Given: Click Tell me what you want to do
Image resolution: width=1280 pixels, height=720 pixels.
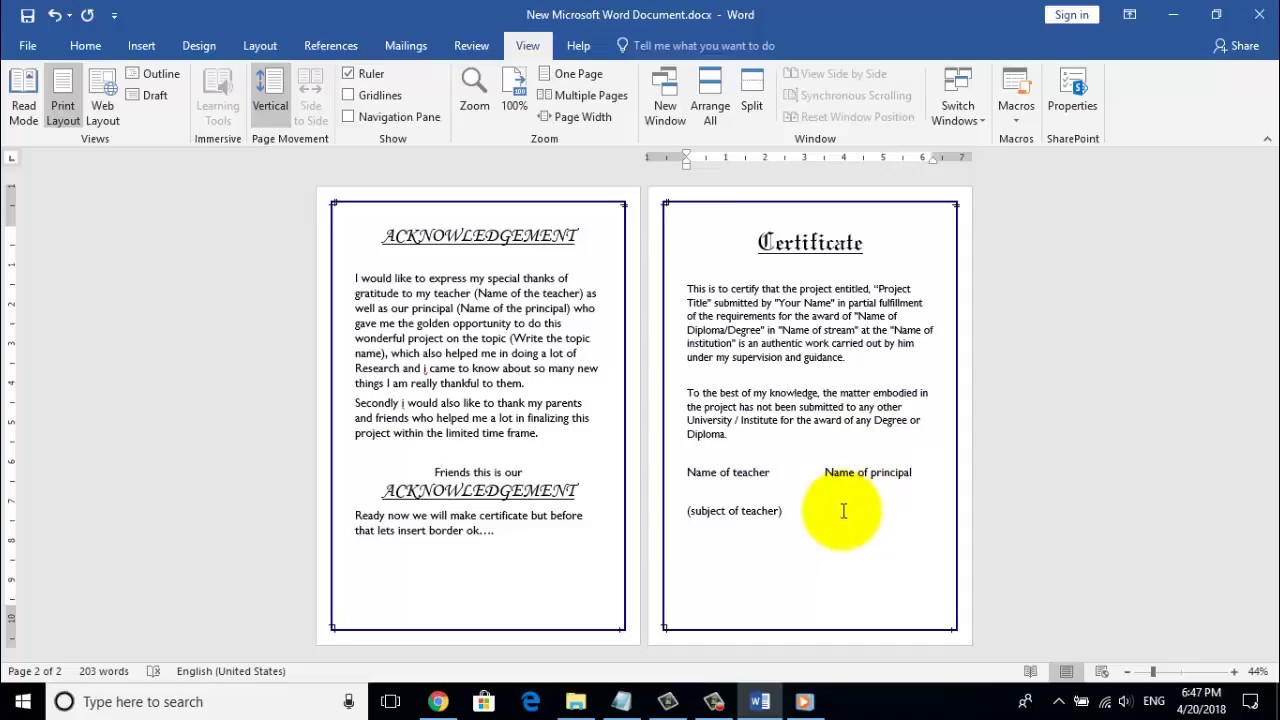Looking at the screenshot, I should [x=695, y=46].
